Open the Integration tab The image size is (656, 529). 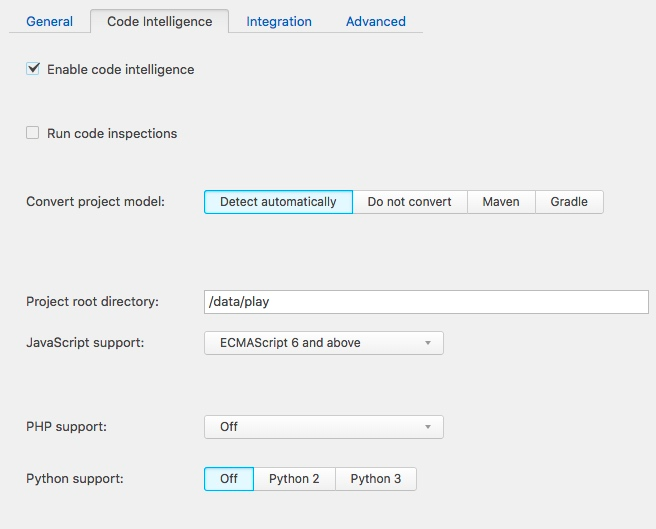pyautogui.click(x=279, y=21)
